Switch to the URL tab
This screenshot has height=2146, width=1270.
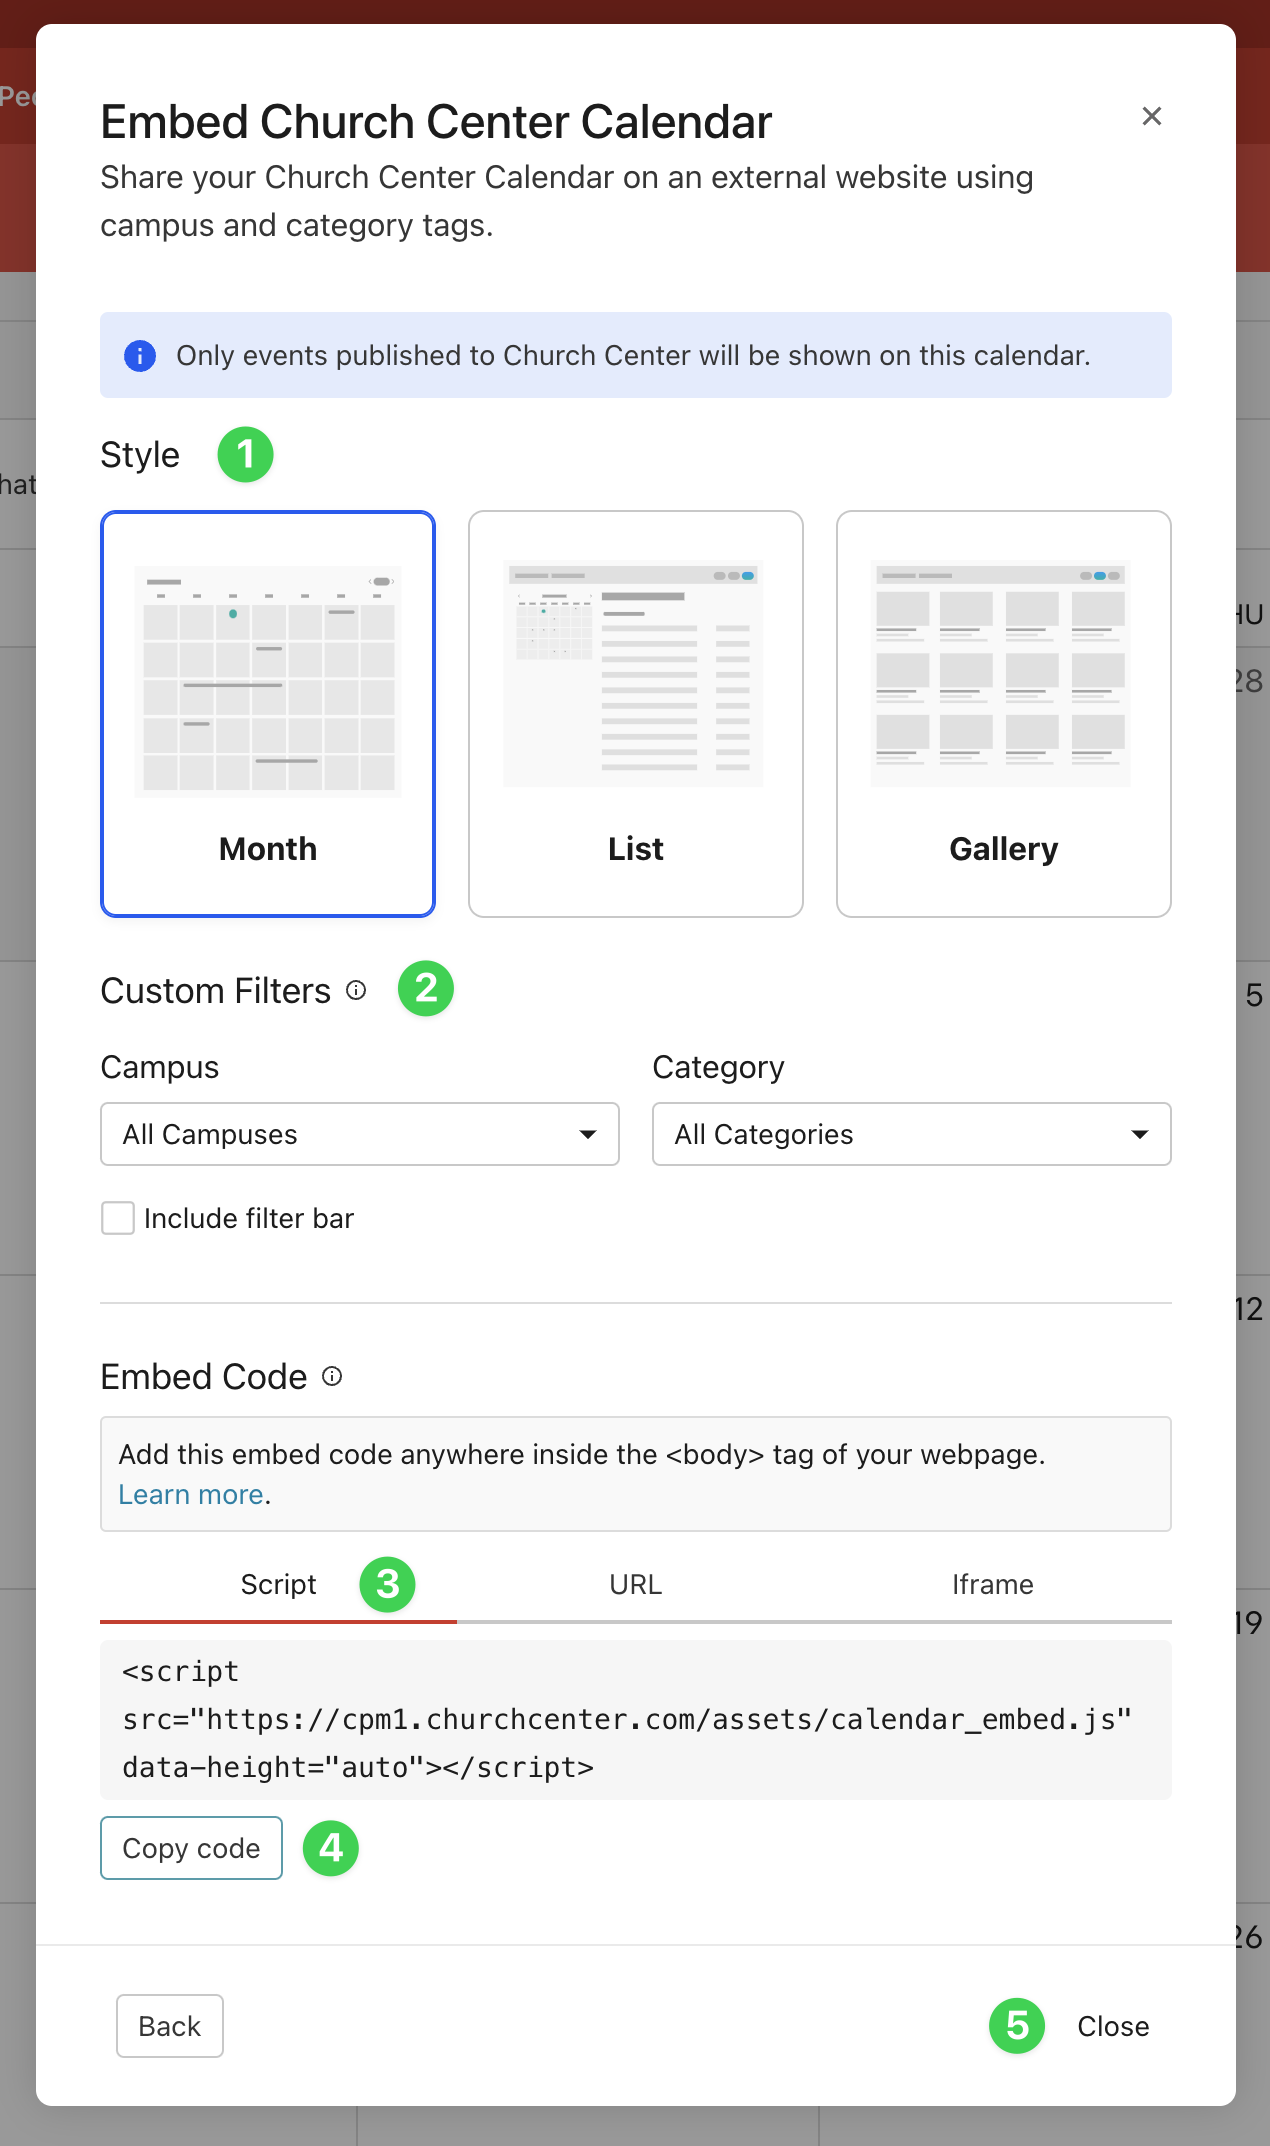636,1584
